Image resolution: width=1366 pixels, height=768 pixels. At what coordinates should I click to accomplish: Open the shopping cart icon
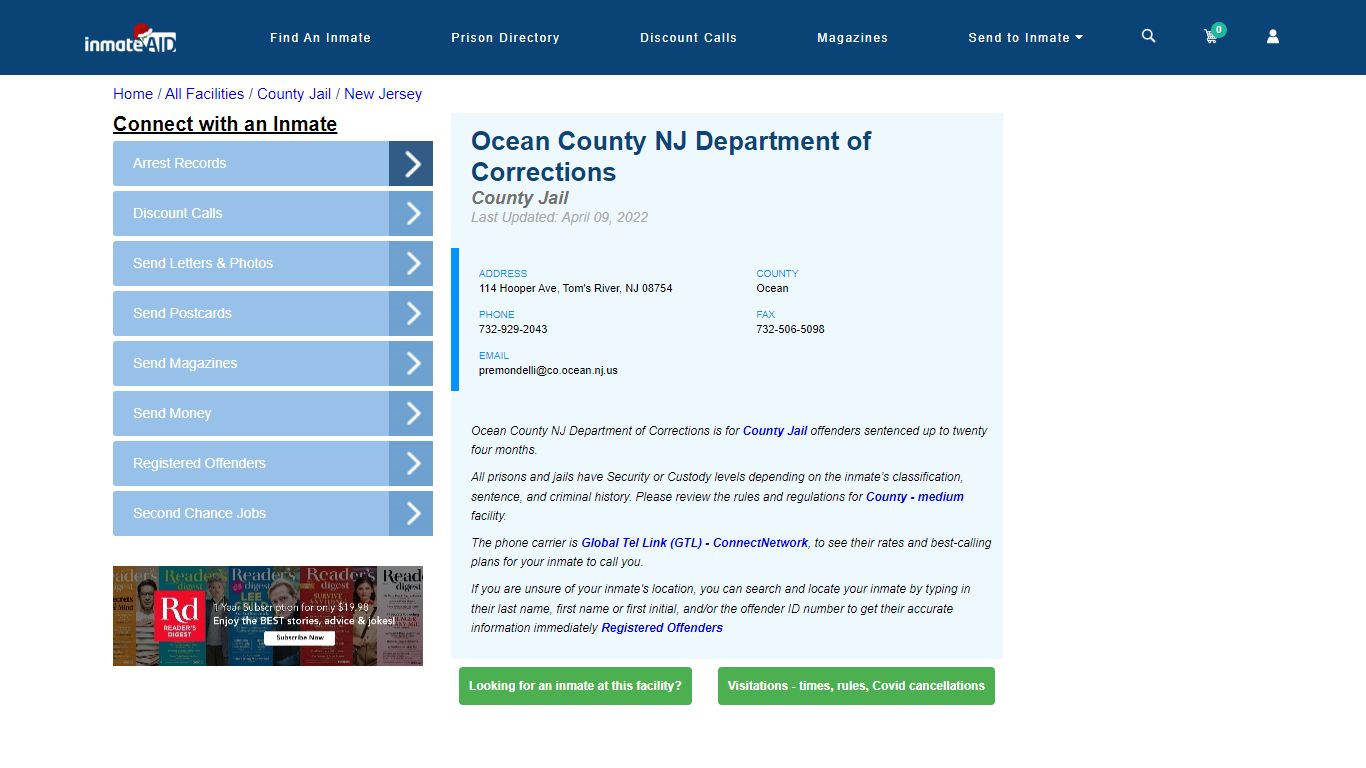[1212, 36]
